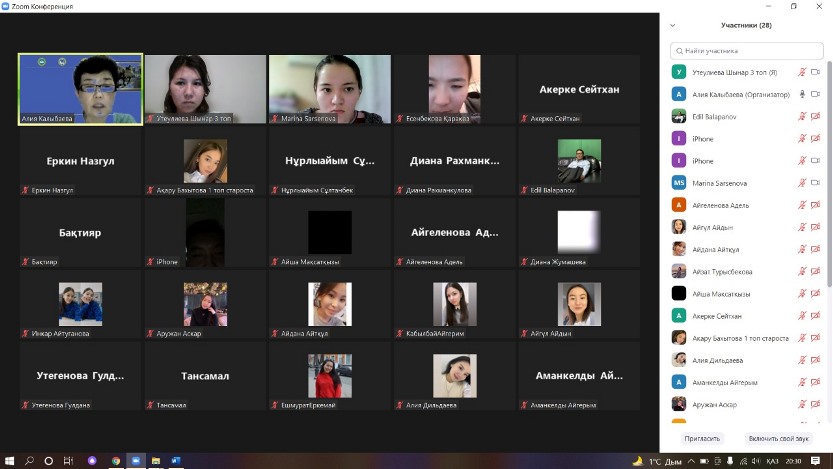
Task: Click the Пригласить button
Action: click(701, 438)
